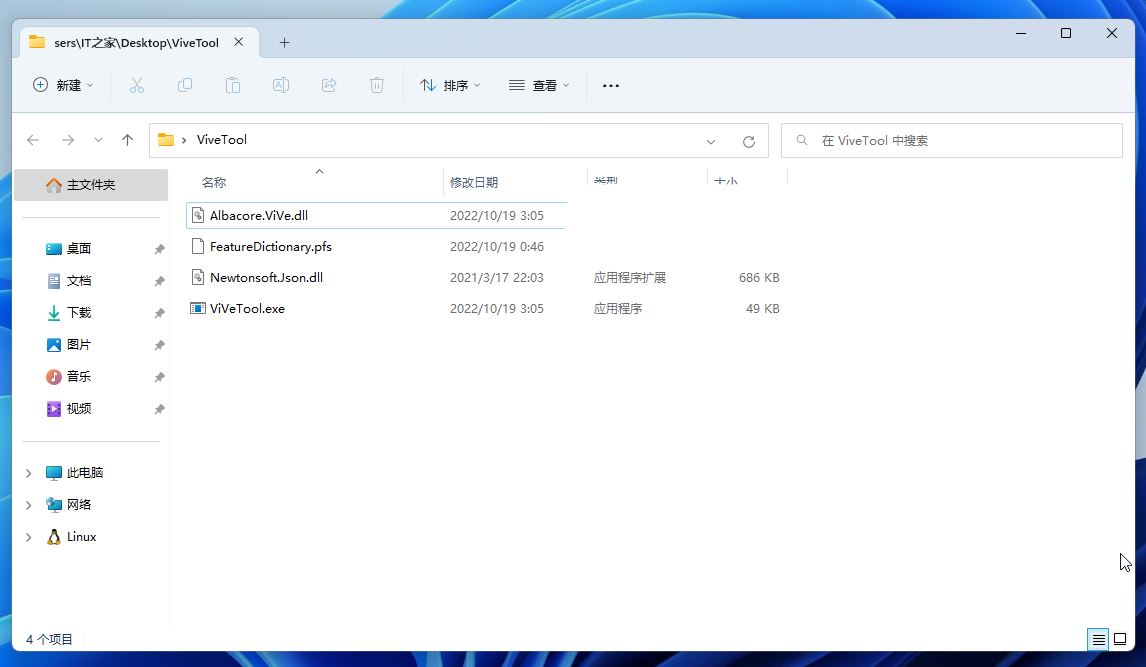Click the Paste clipboard icon

click(x=233, y=86)
